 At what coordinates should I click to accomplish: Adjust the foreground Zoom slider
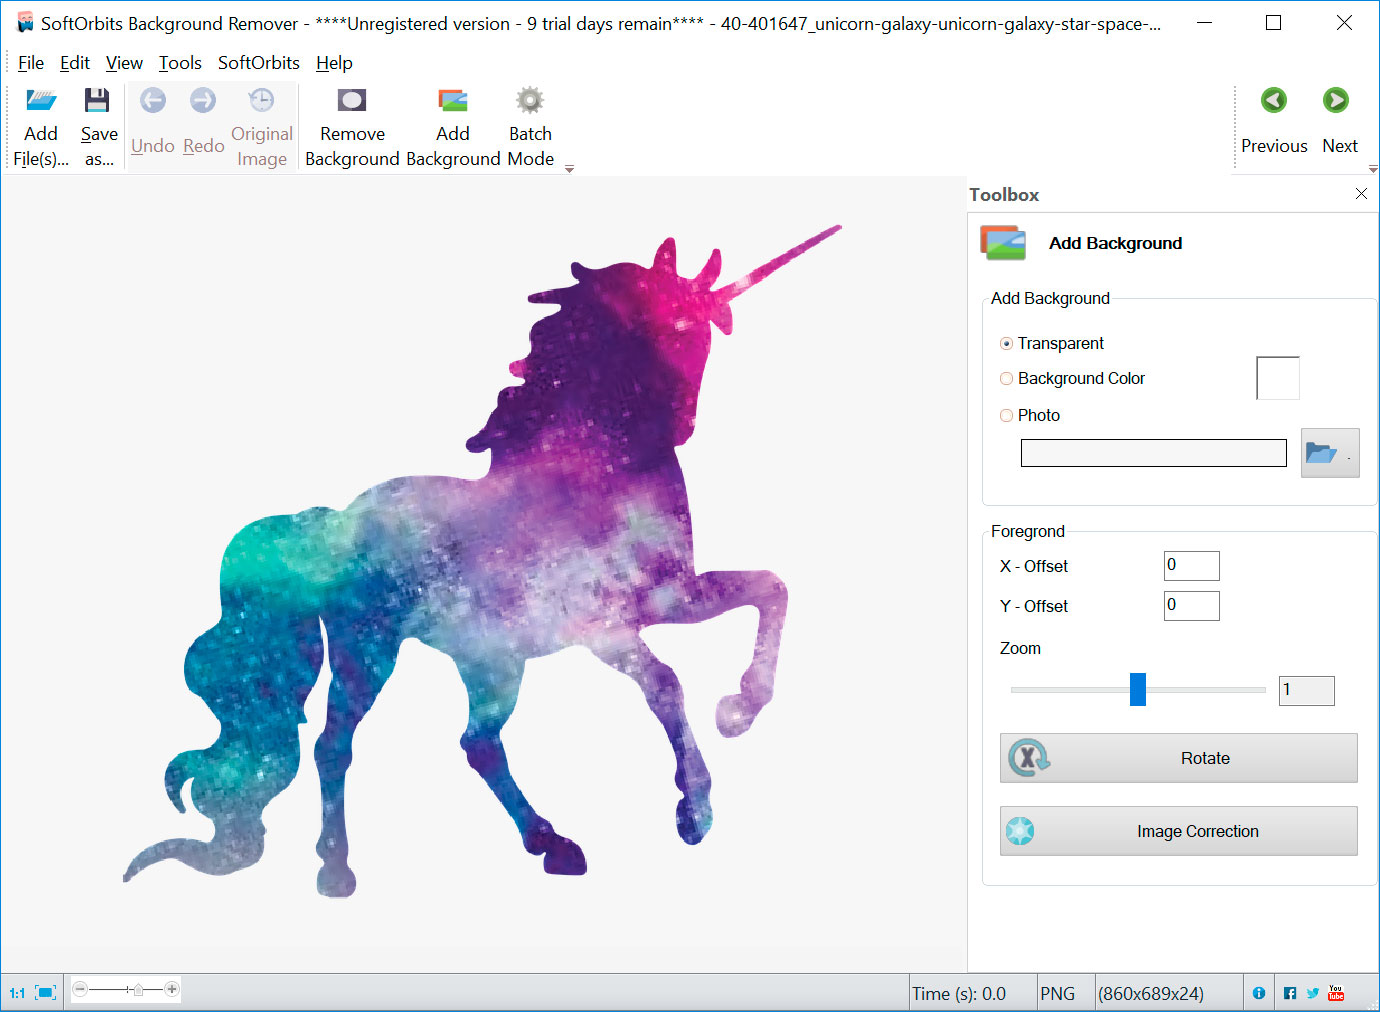pyautogui.click(x=1137, y=690)
